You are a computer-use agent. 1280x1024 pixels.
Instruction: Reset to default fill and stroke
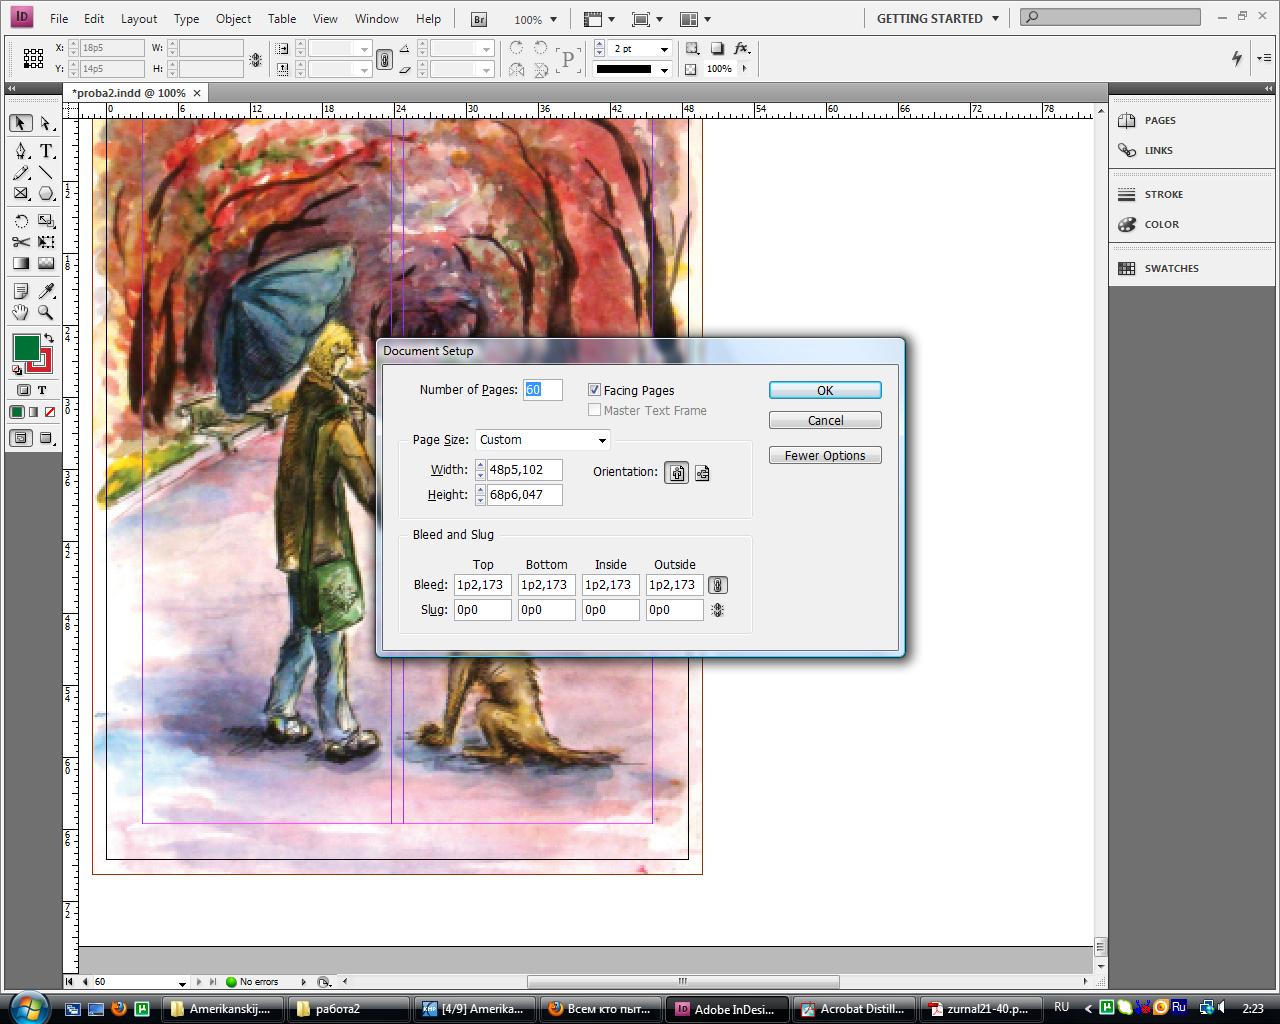coord(17,370)
